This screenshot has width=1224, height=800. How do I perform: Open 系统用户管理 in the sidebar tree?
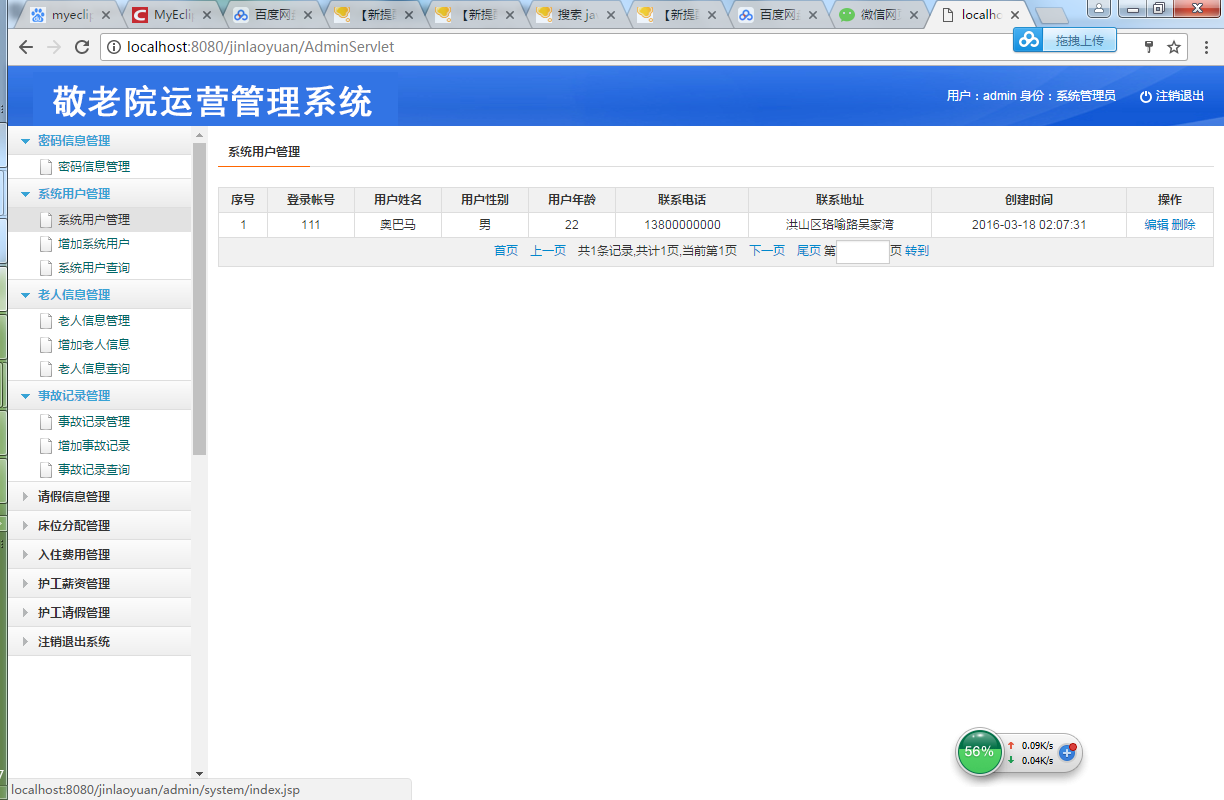point(94,219)
